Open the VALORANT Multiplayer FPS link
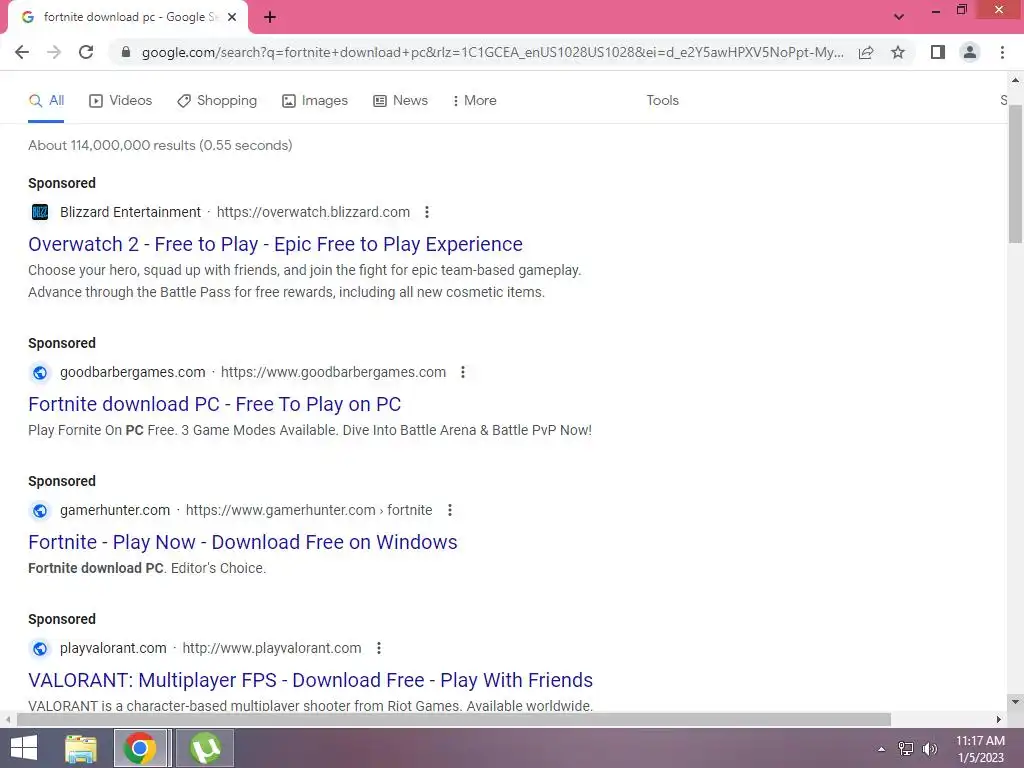The image size is (1024, 768). pyautogui.click(x=310, y=680)
